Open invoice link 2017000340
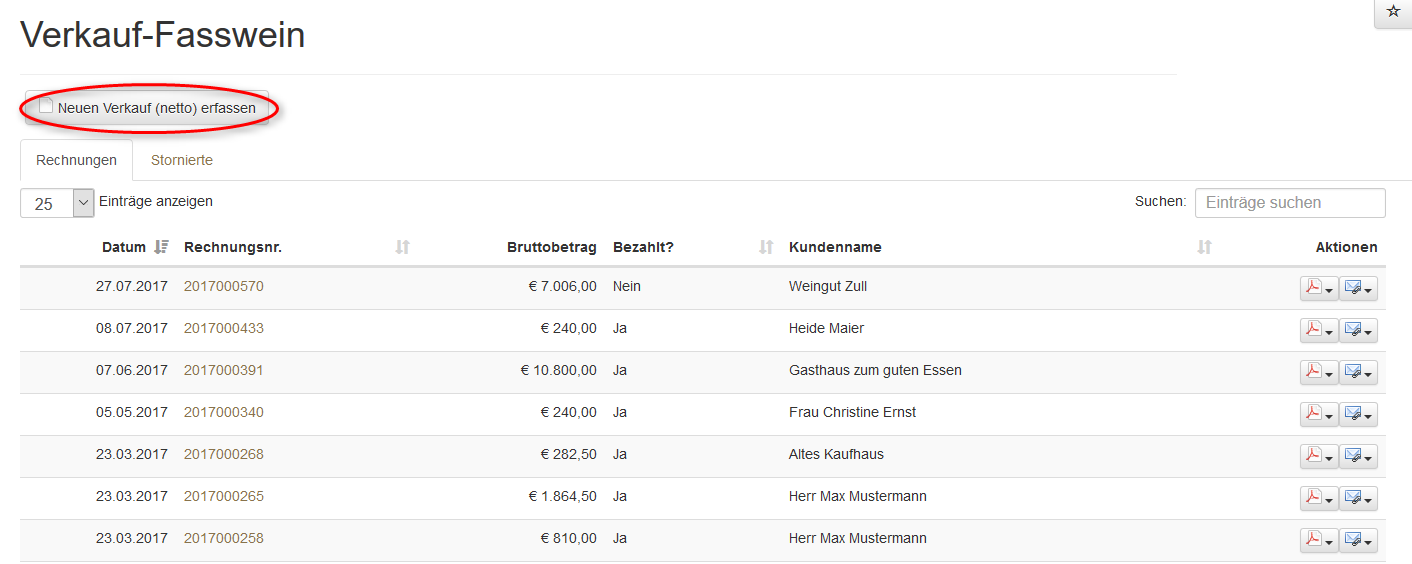 tap(224, 412)
